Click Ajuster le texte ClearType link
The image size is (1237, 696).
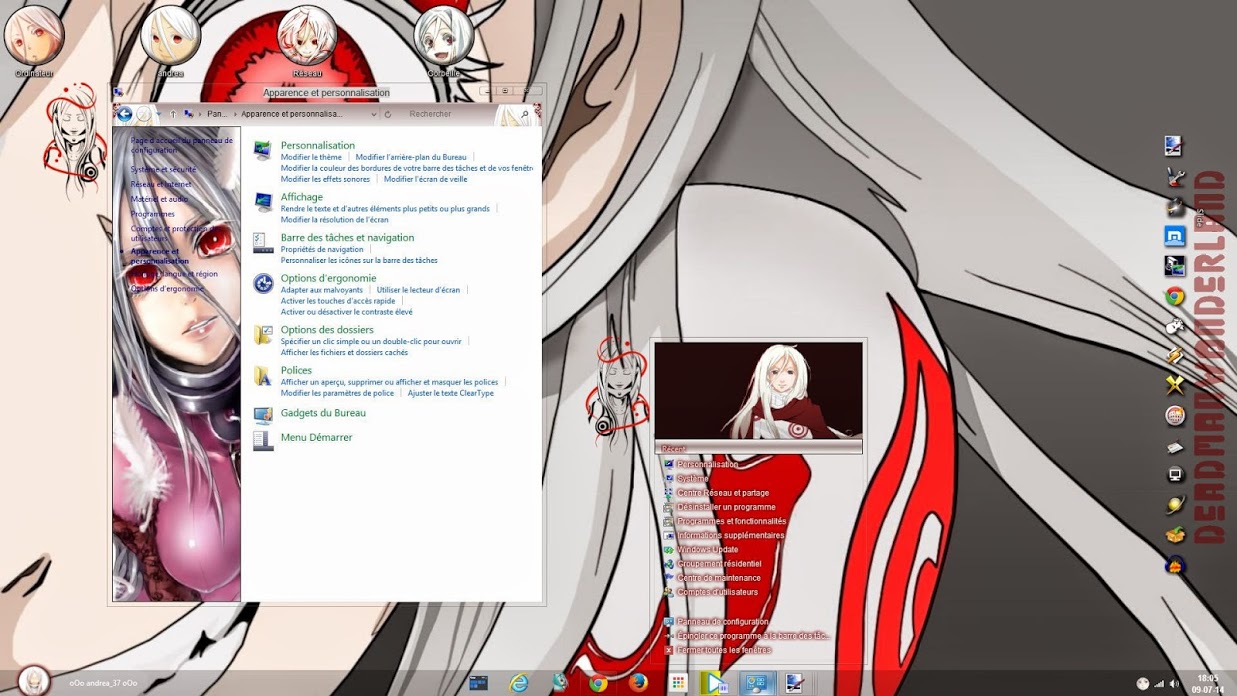[451, 393]
